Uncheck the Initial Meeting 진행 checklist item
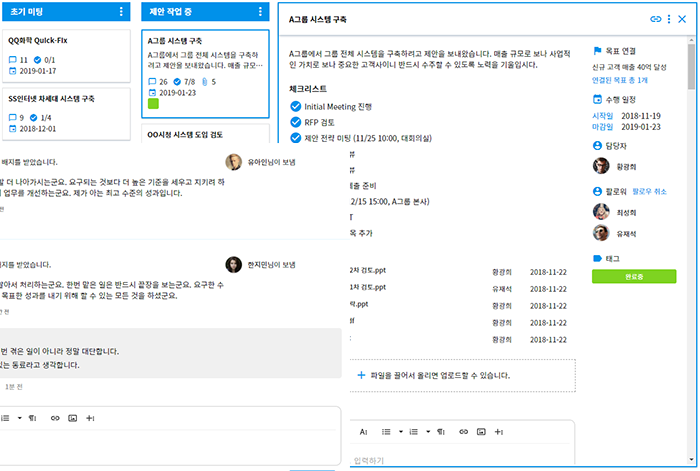The width and height of the screenshot is (700, 471). pyautogui.click(x=295, y=106)
